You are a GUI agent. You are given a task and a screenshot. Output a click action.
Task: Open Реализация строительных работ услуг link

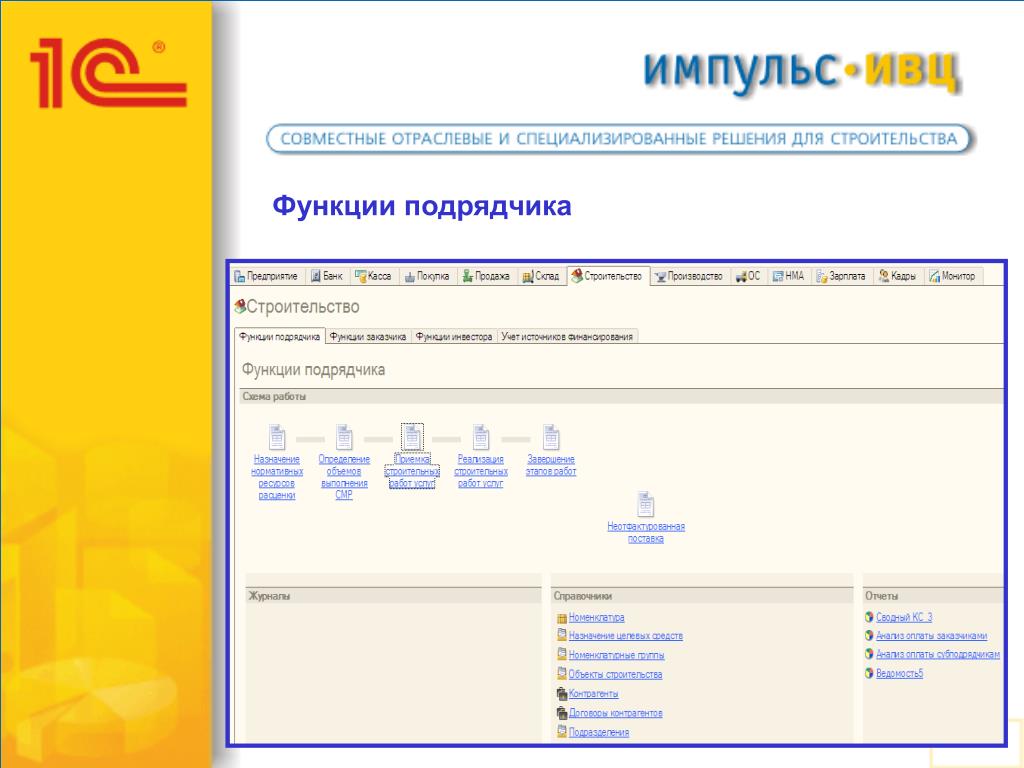(481, 472)
